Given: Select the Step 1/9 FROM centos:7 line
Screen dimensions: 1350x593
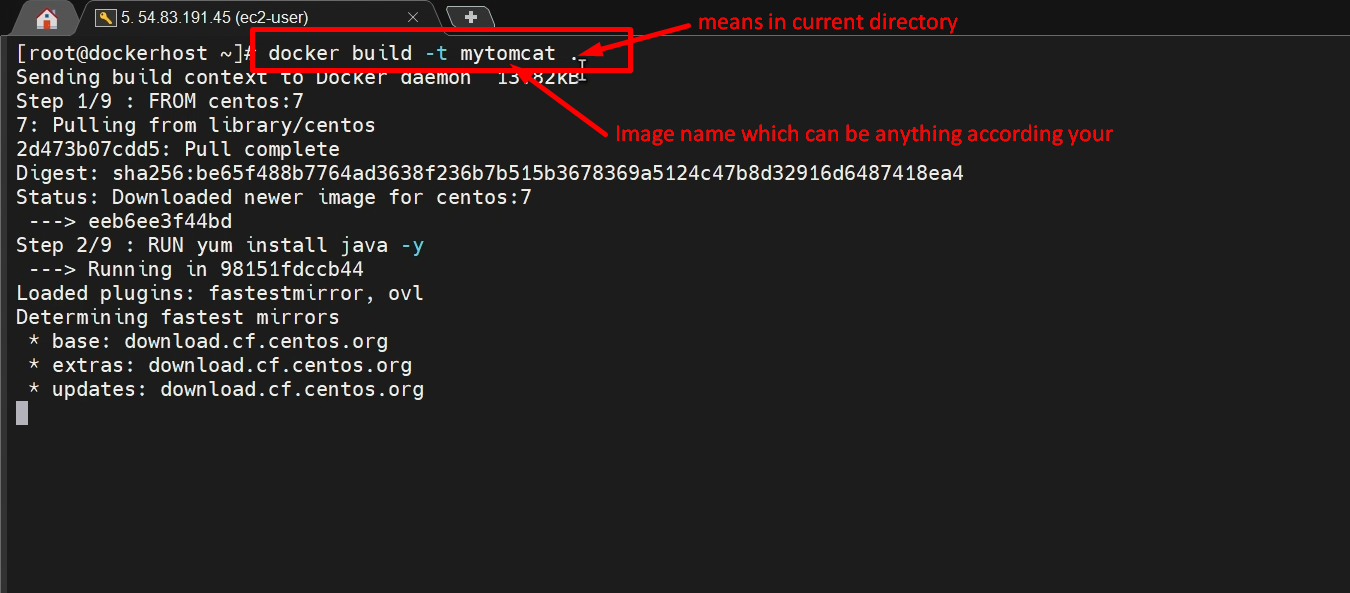Looking at the screenshot, I should (x=160, y=101).
